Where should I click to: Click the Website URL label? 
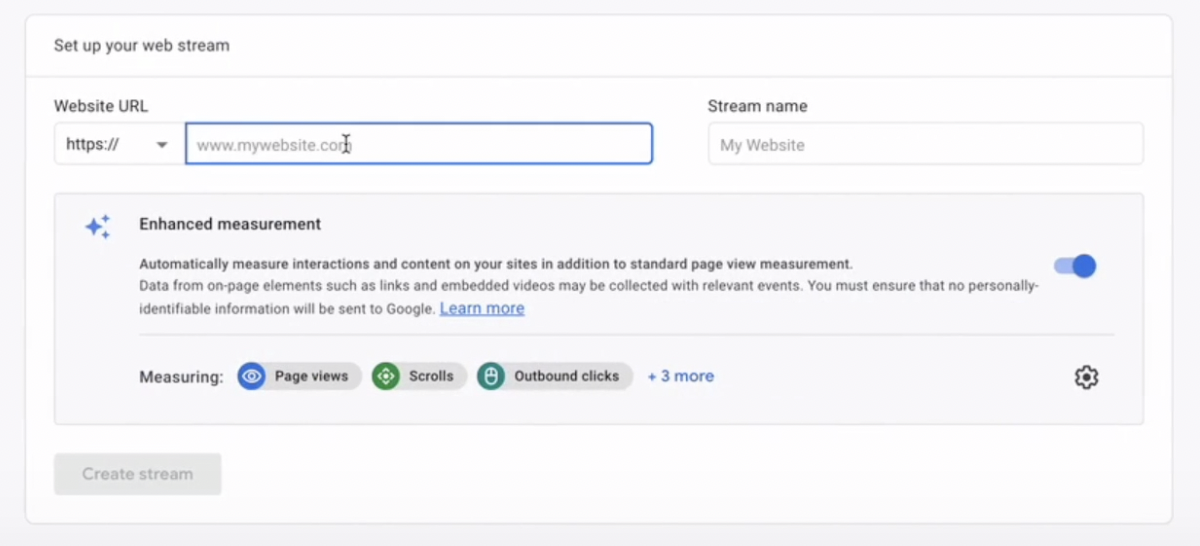(101, 106)
